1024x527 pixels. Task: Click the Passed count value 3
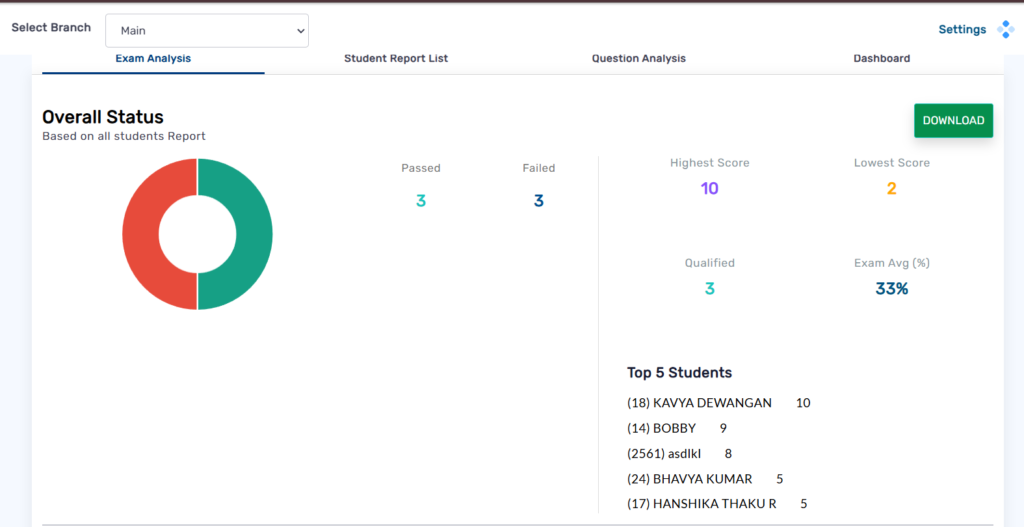(x=421, y=201)
